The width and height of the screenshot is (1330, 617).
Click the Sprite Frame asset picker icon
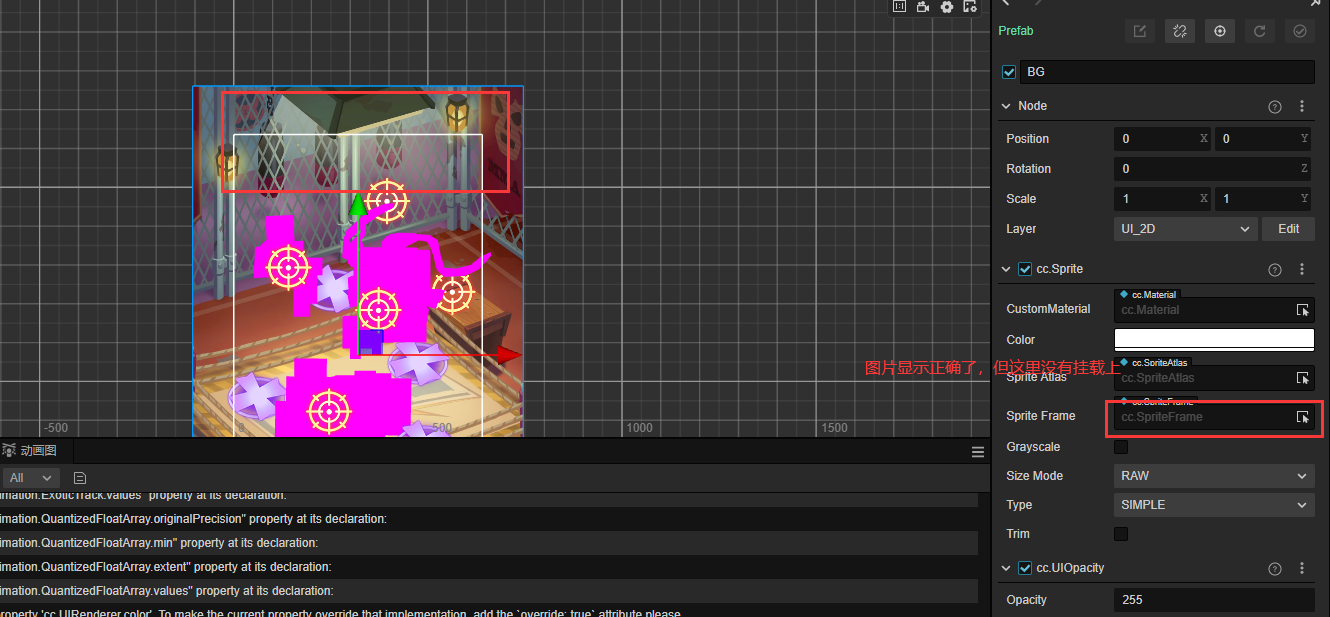click(x=1303, y=417)
